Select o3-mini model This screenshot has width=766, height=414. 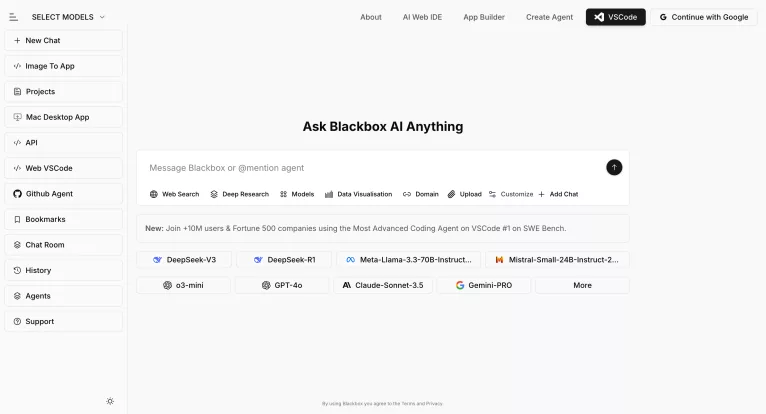183,285
